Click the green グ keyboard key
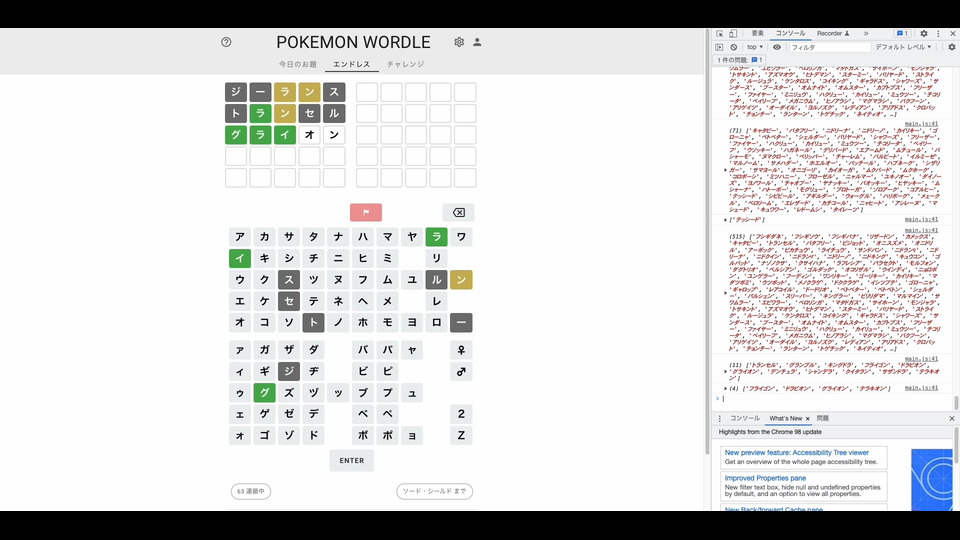 pos(264,393)
